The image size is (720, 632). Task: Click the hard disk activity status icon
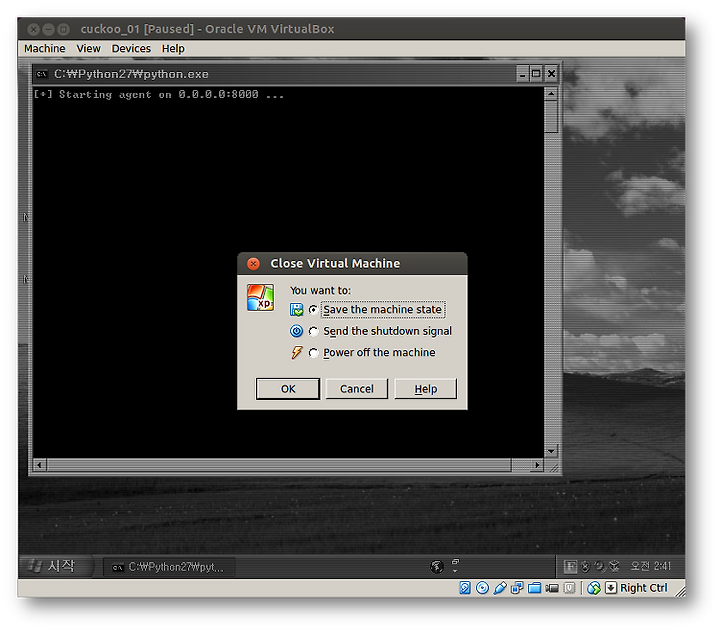pyautogui.click(x=465, y=587)
